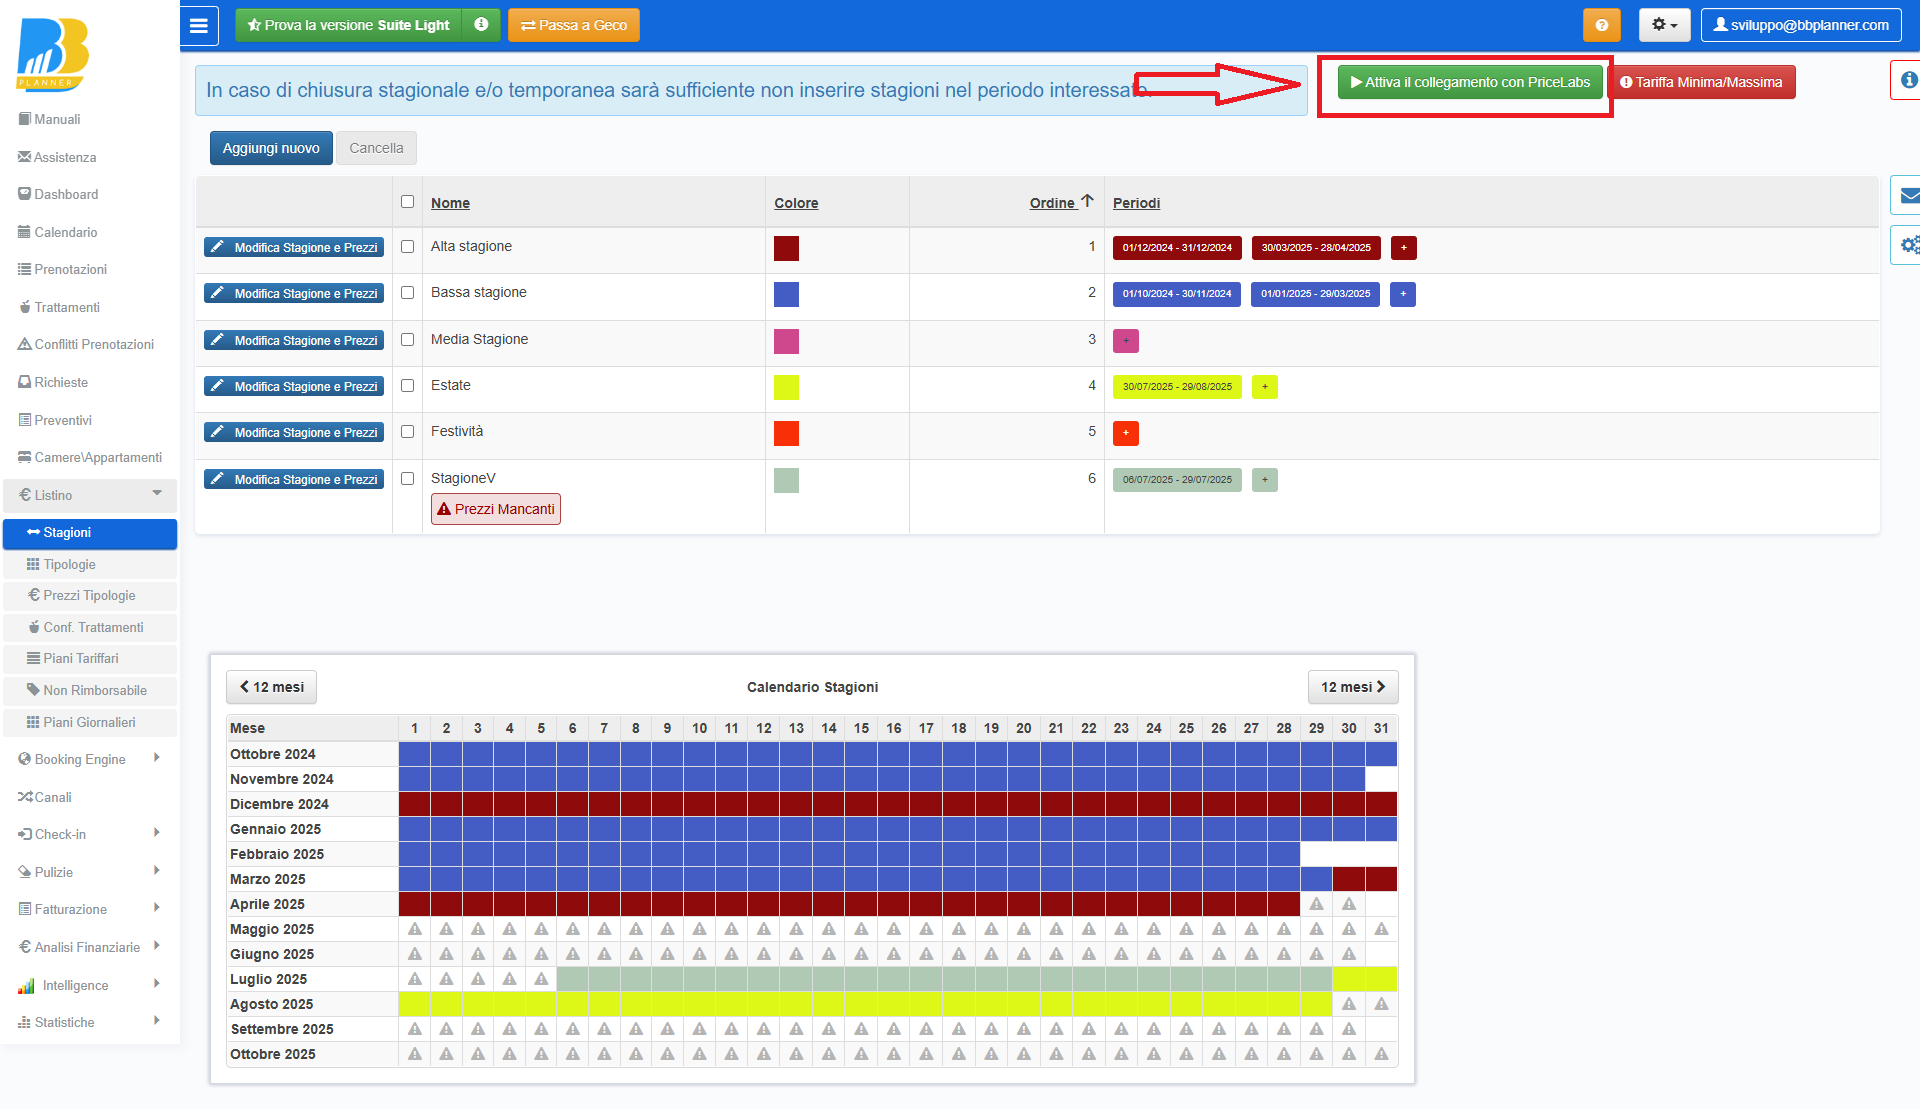Image resolution: width=1920 pixels, height=1109 pixels.
Task: Go to Dashboard
Action: point(58,194)
